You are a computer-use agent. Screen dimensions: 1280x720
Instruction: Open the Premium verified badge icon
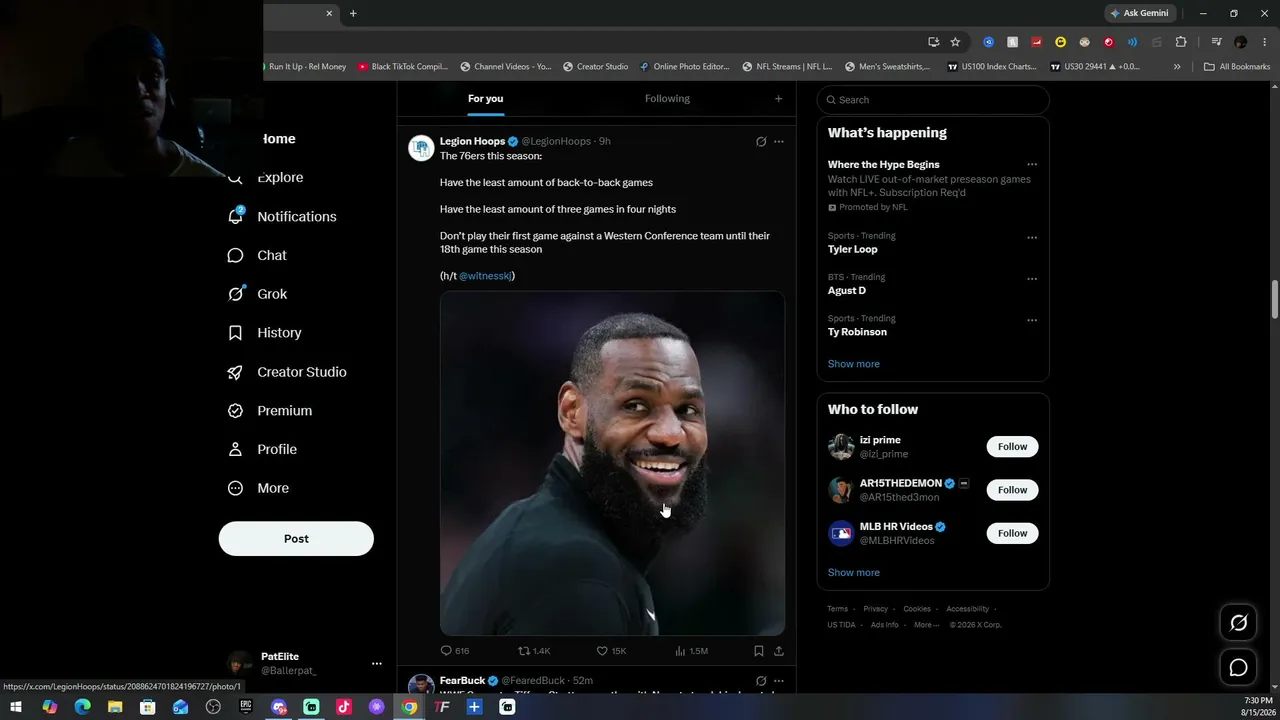click(x=236, y=411)
